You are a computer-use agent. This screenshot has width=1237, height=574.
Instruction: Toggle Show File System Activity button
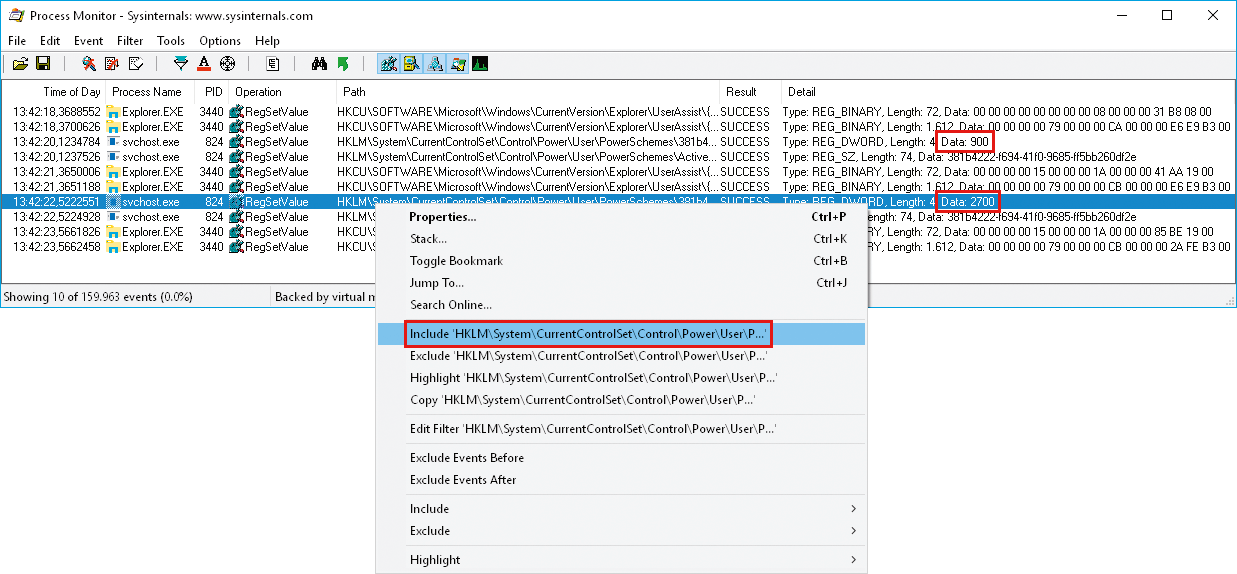pyautogui.click(x=411, y=64)
